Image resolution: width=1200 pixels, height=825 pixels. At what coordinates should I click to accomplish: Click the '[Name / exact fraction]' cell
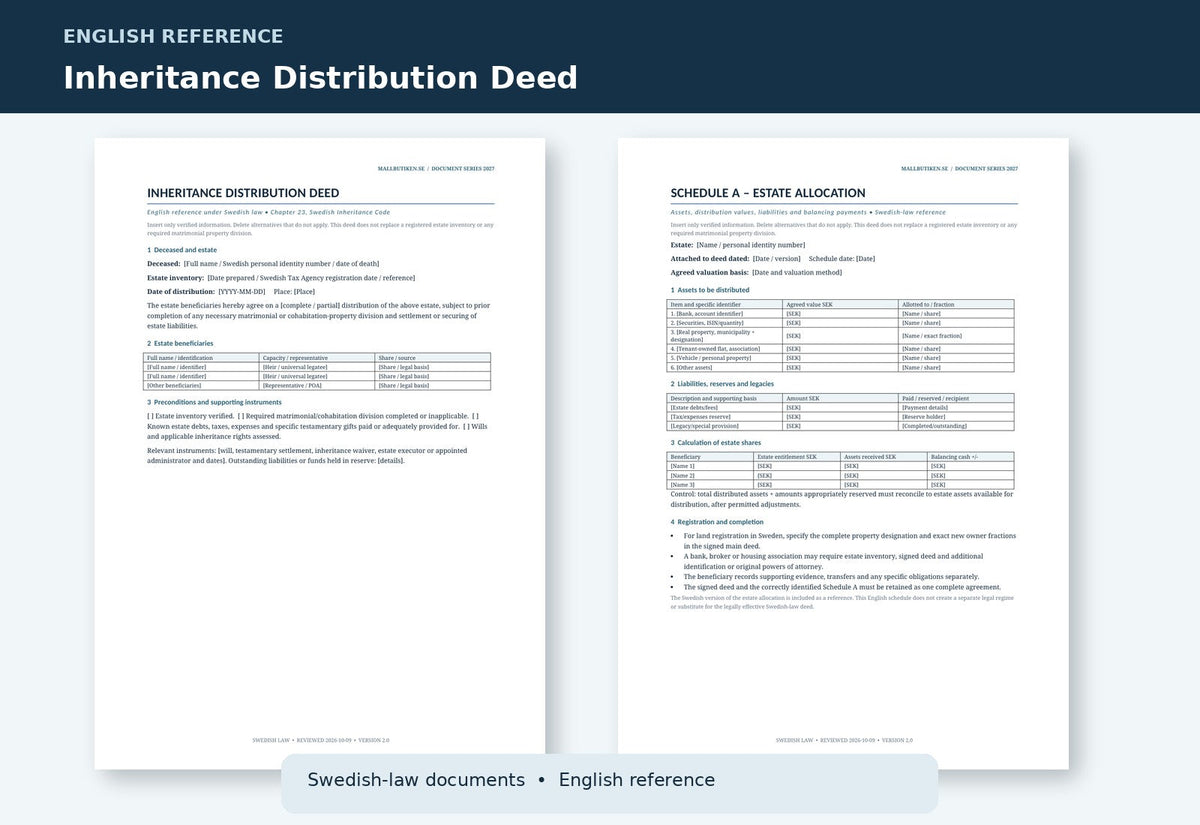point(956,336)
